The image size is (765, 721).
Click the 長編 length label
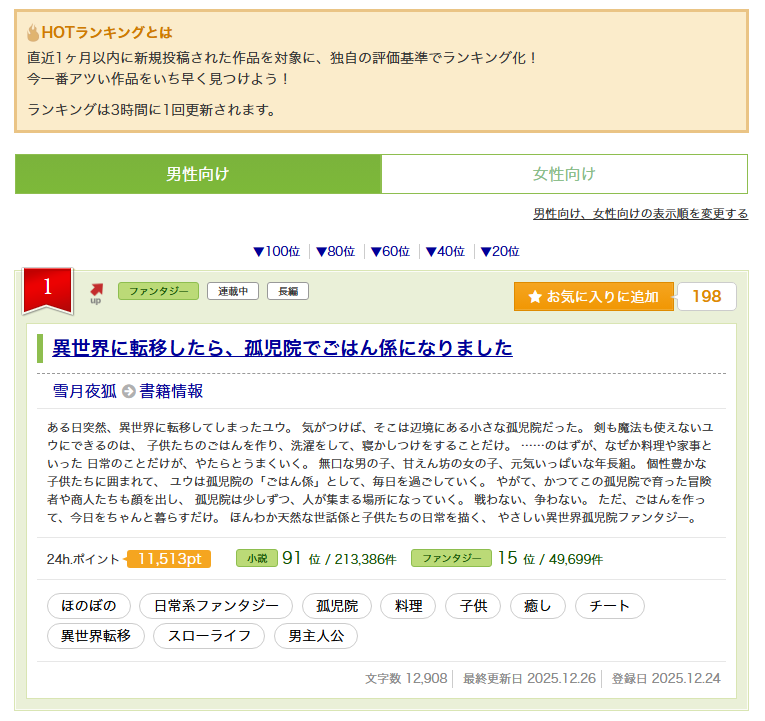288,291
